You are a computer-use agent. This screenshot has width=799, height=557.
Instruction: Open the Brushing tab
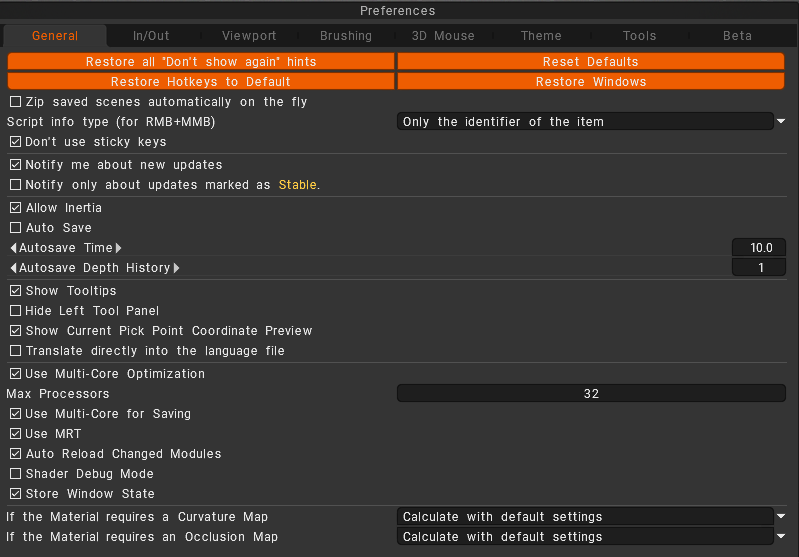pos(346,36)
